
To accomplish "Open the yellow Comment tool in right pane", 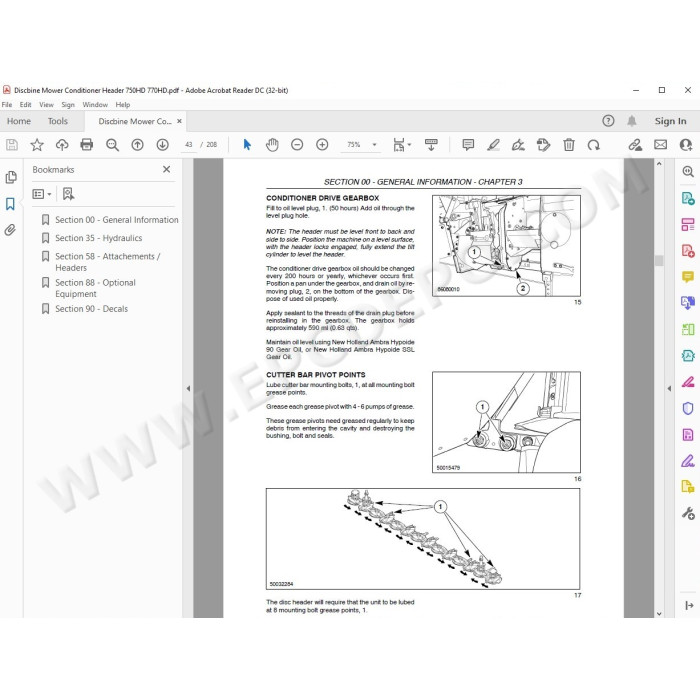I will tap(688, 277).
